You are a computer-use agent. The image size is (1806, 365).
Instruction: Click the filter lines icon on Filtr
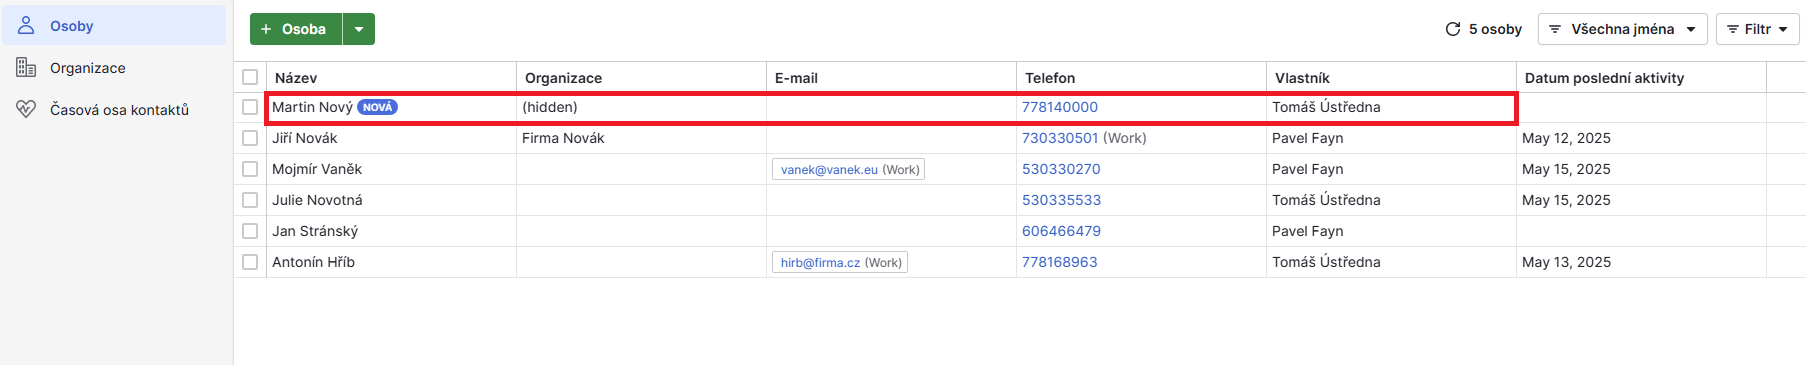coord(1733,29)
